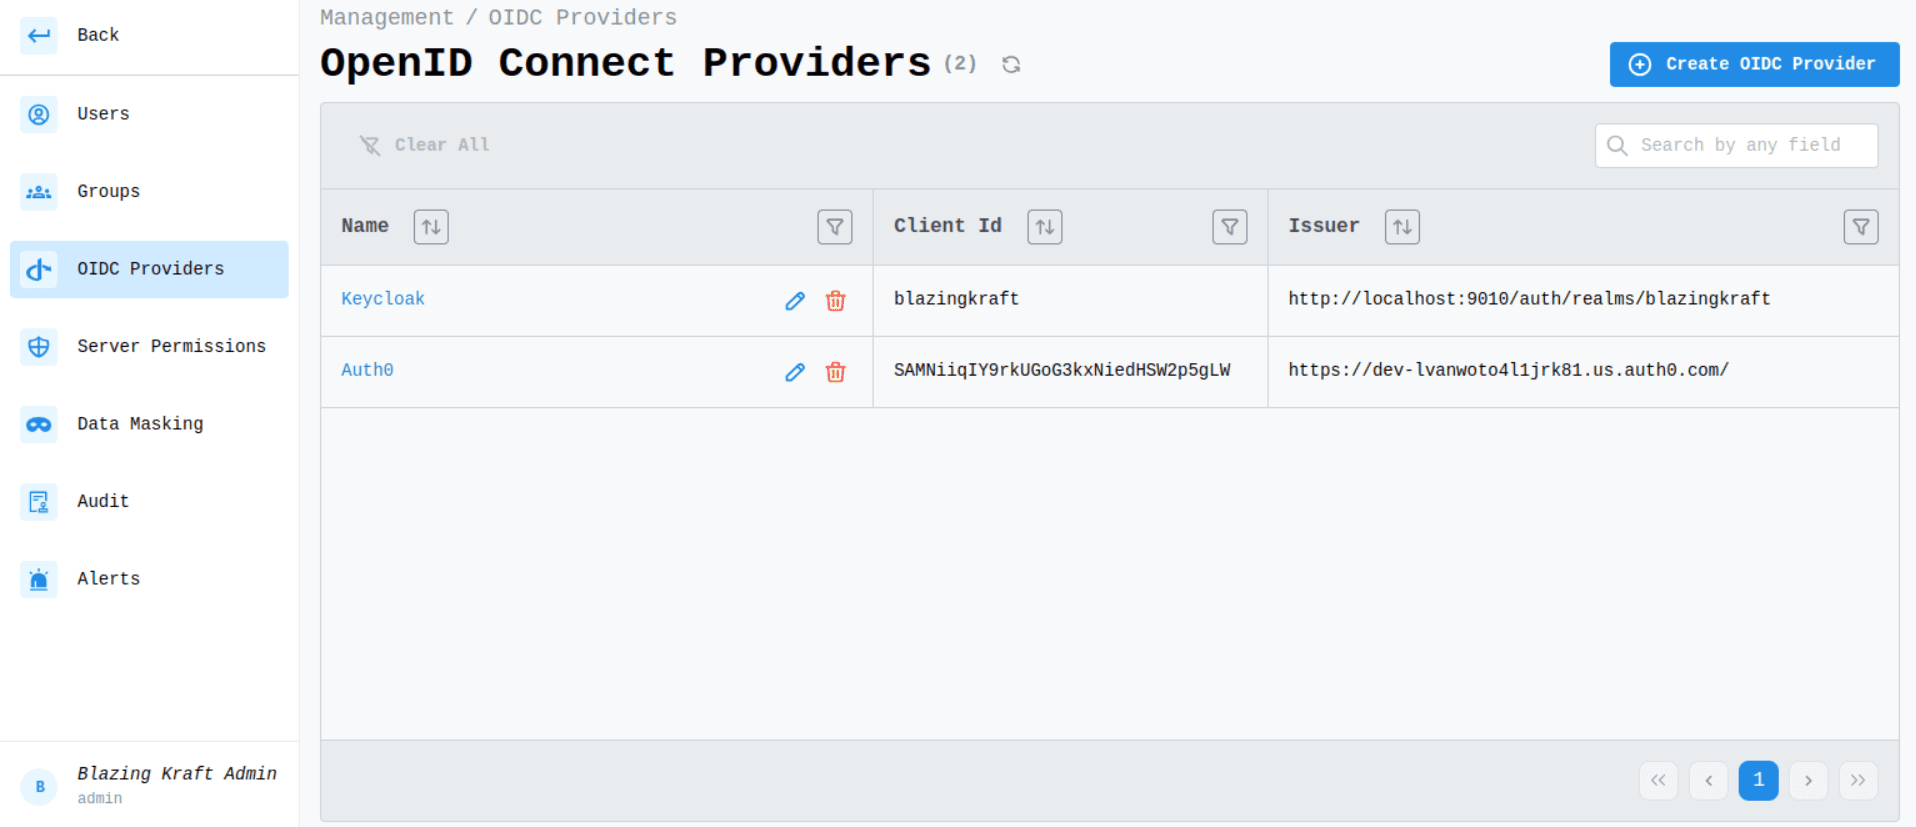The image size is (1916, 827).
Task: Click the OIDC Providers breadcrumb text
Action: [582, 18]
